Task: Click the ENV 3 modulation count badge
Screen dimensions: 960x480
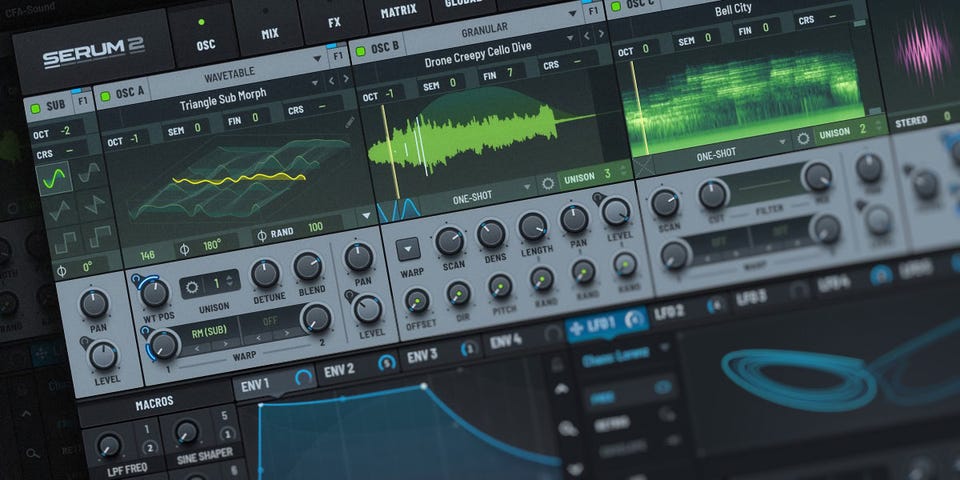Action: [468, 348]
